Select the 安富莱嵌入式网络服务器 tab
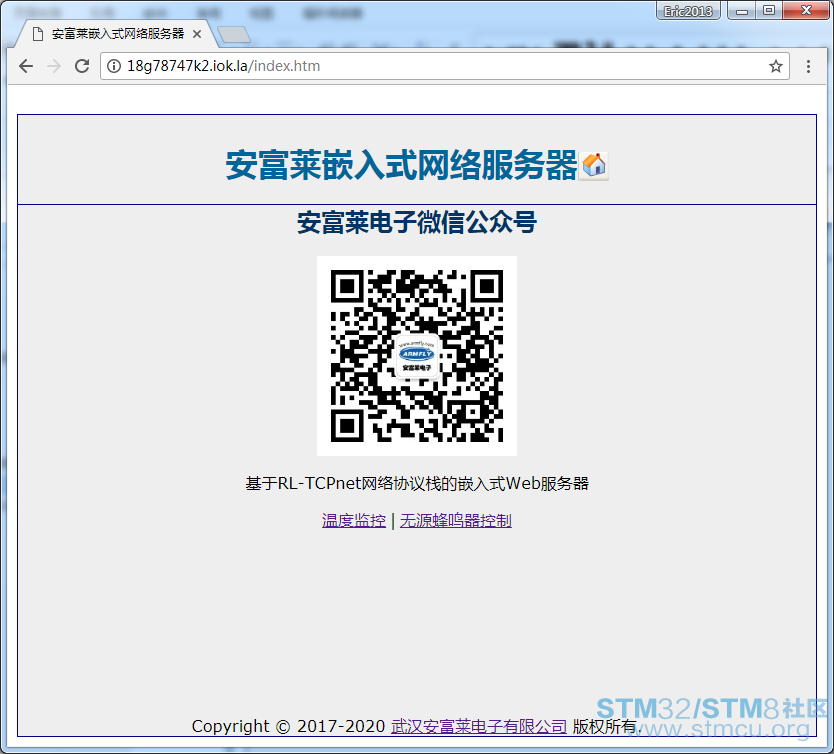834x754 pixels. click(117, 34)
